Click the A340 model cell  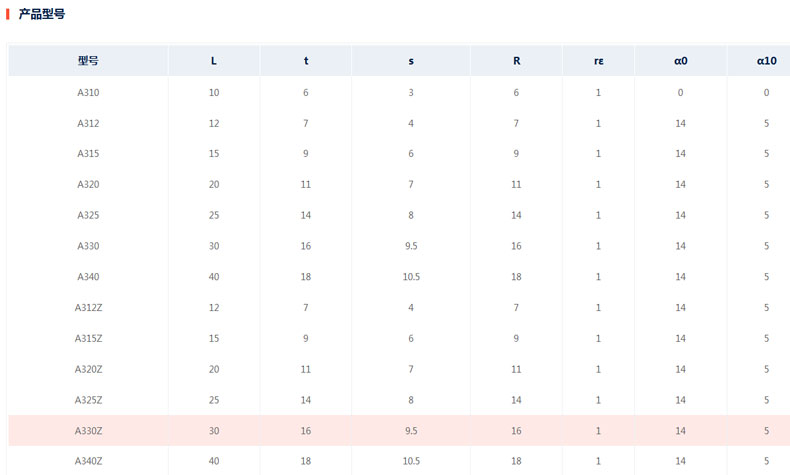88,277
